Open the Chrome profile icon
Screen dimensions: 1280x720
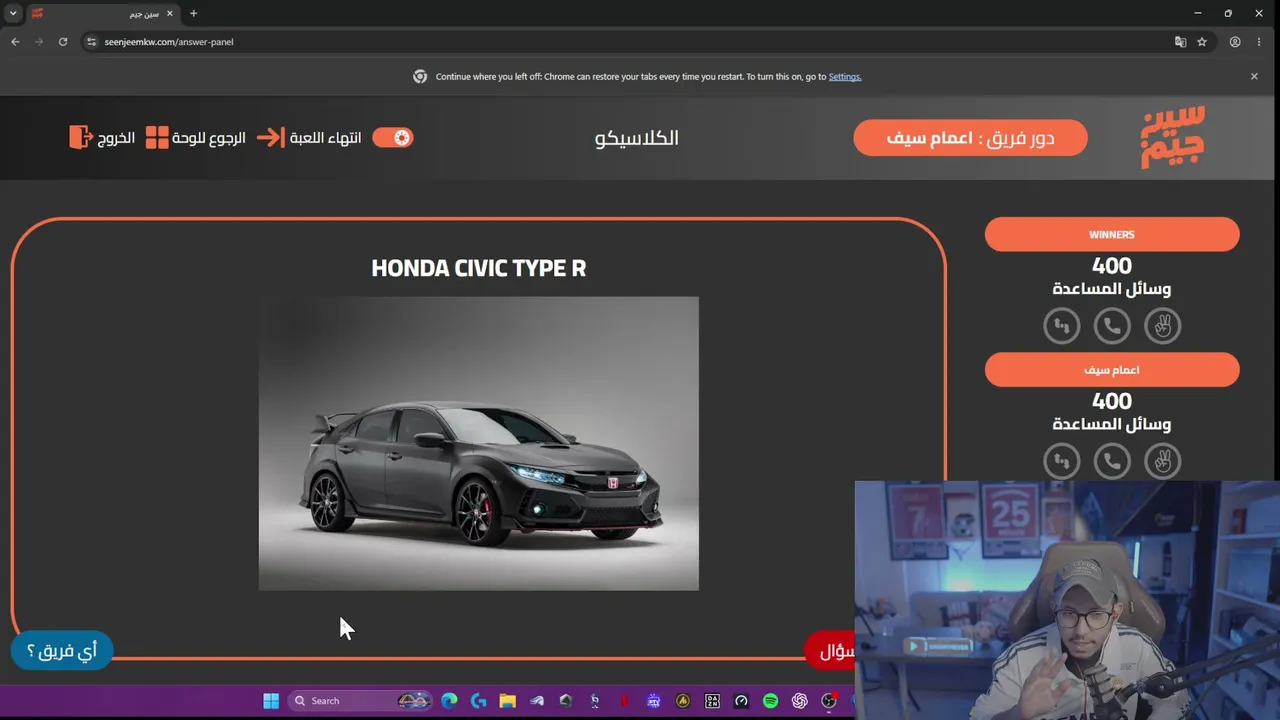(x=1235, y=42)
